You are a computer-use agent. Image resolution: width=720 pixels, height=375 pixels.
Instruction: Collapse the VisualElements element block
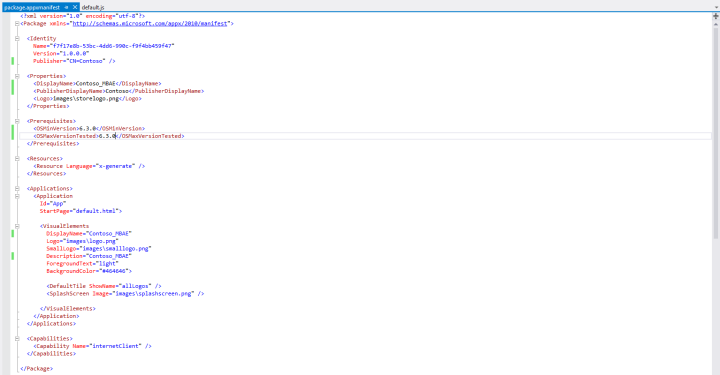point(17,226)
